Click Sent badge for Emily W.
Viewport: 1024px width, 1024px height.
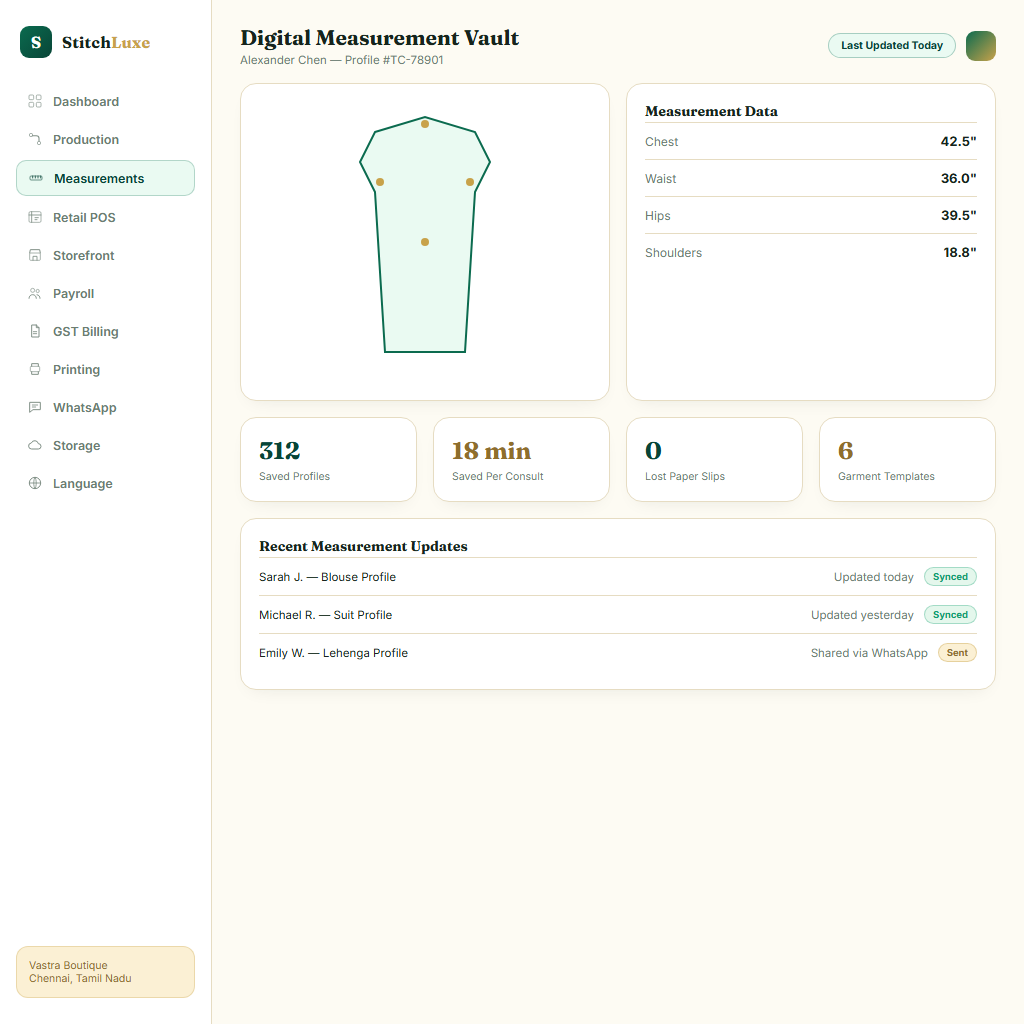click(x=957, y=652)
